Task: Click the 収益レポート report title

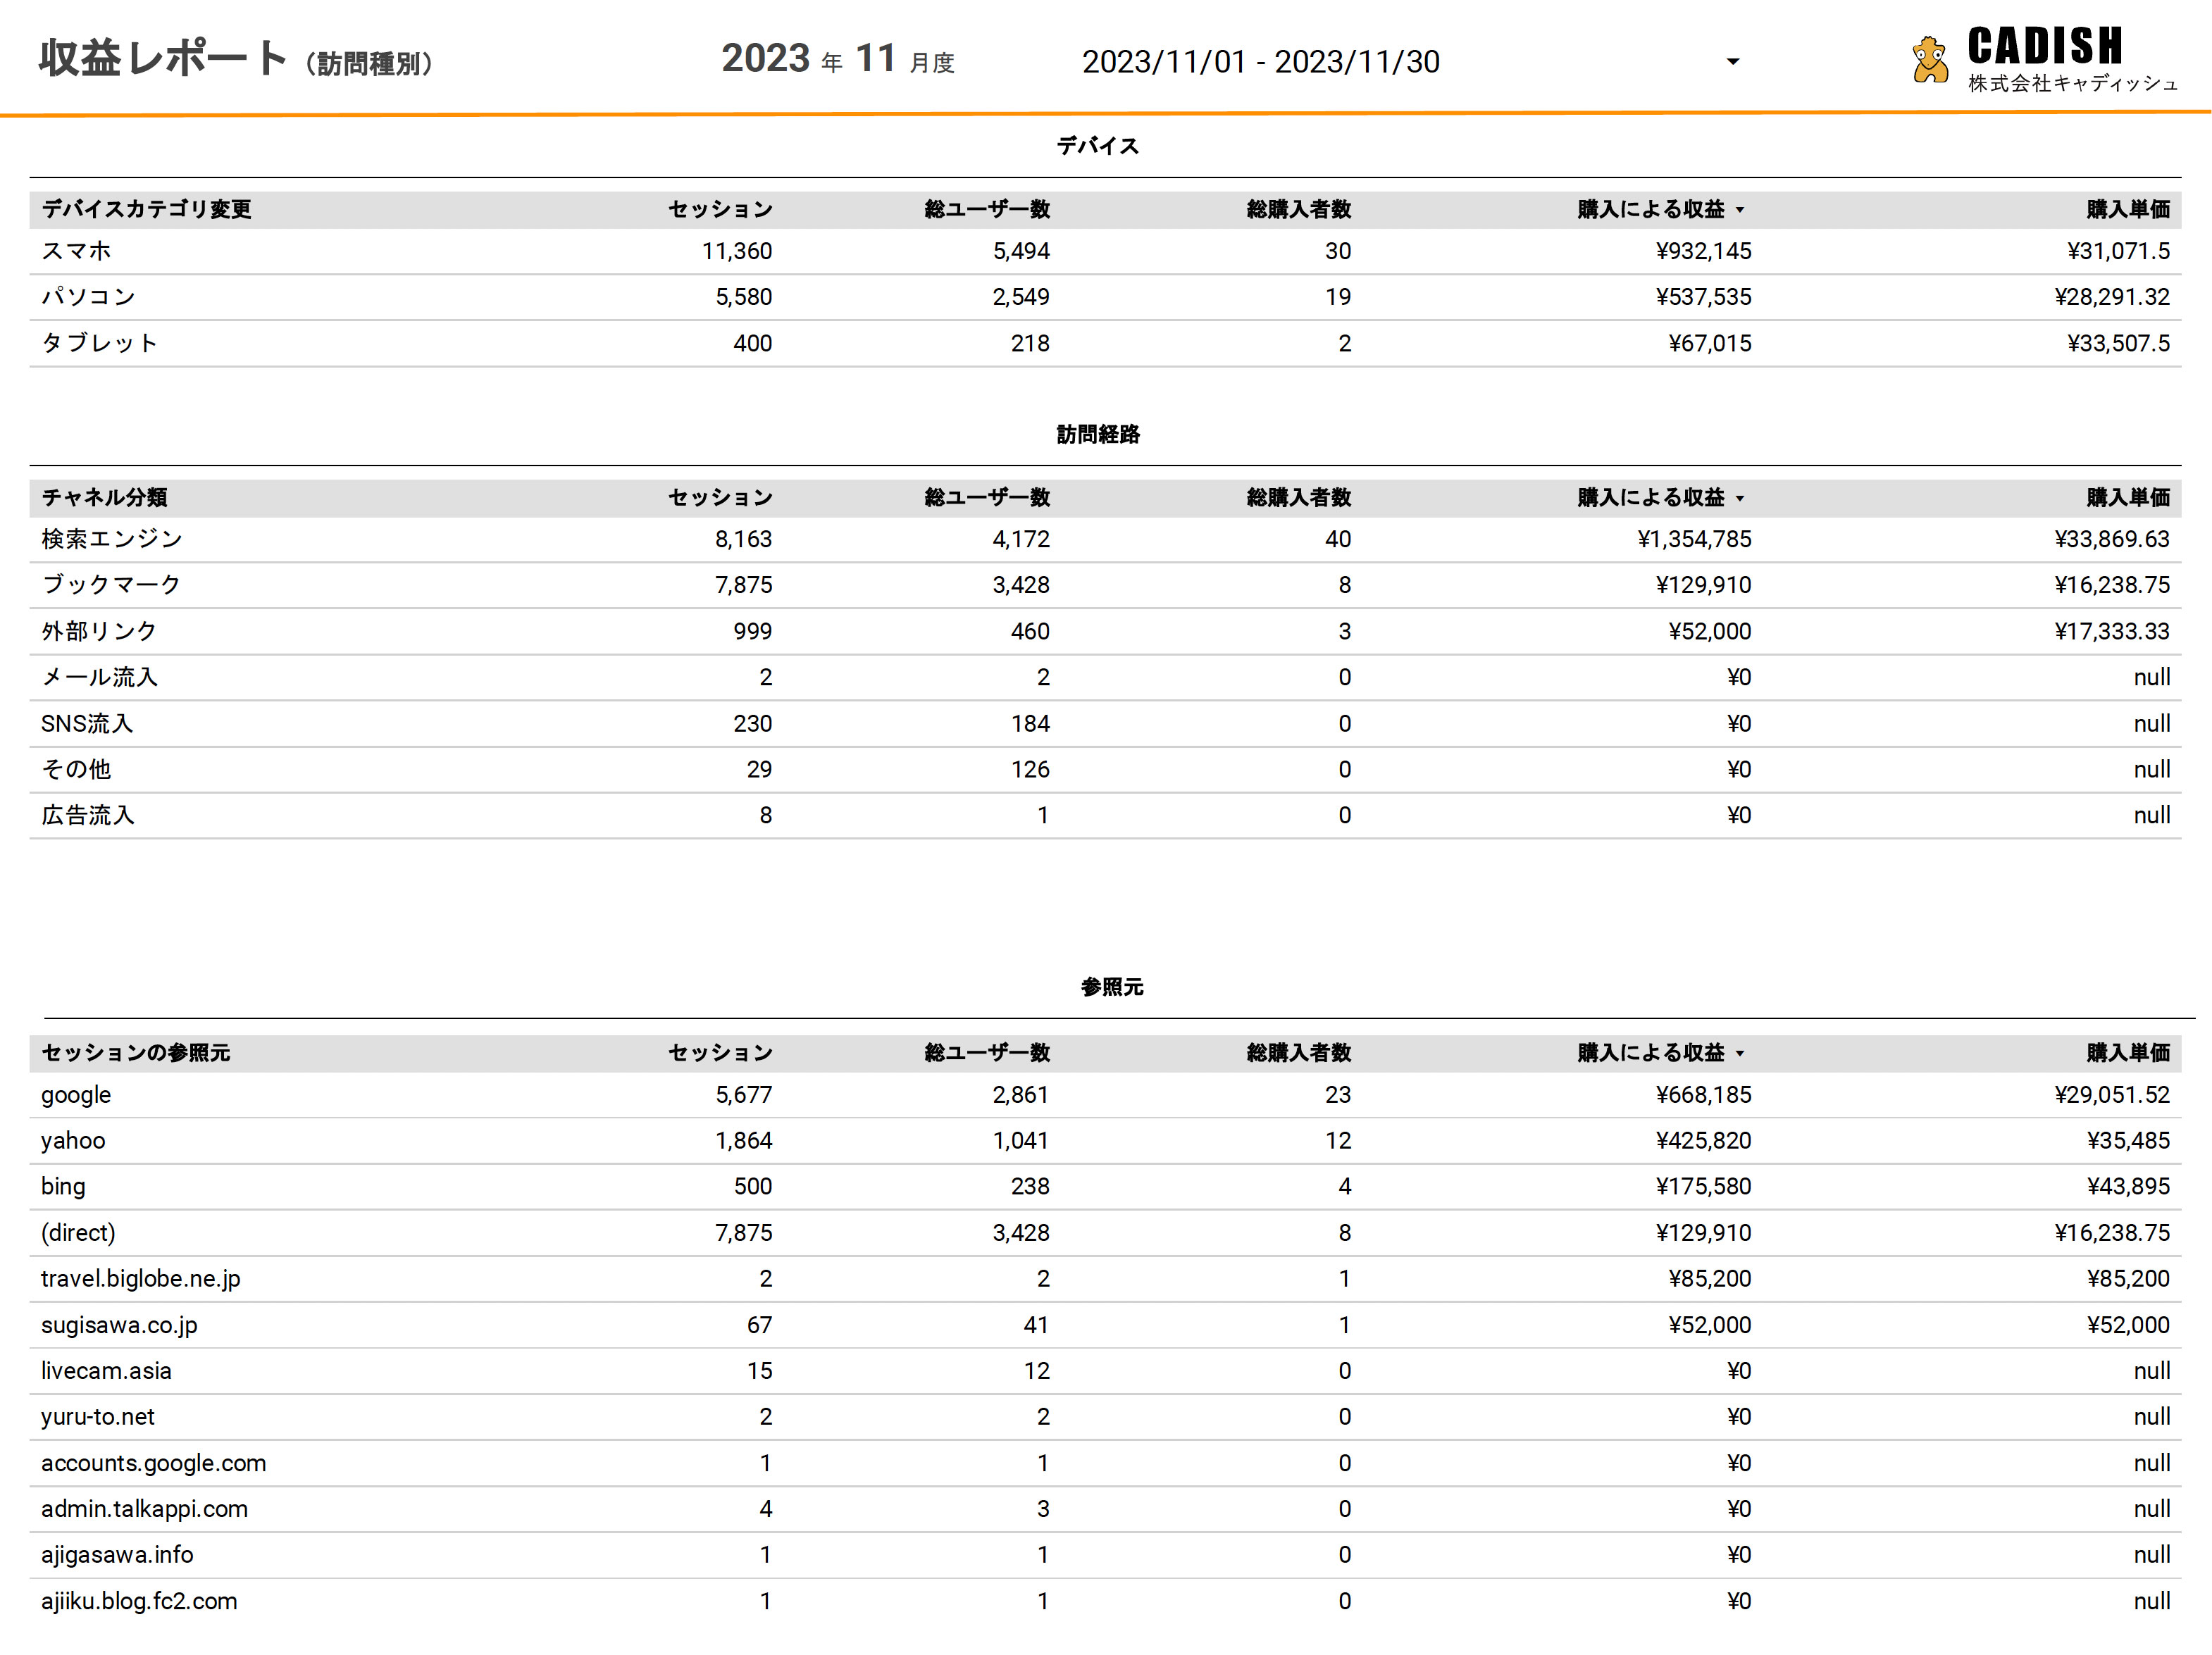Action: coord(163,59)
